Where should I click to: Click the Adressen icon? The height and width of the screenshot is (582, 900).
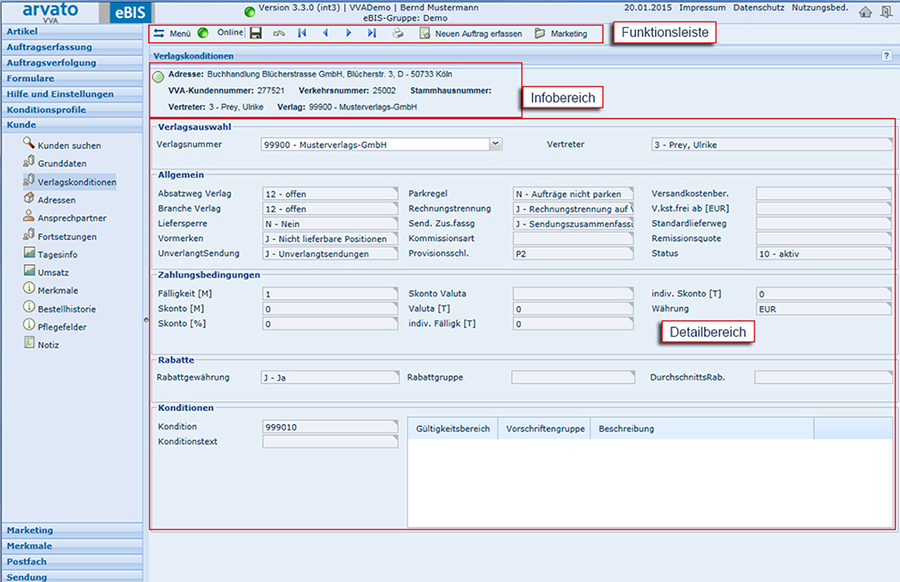pyautogui.click(x=29, y=199)
